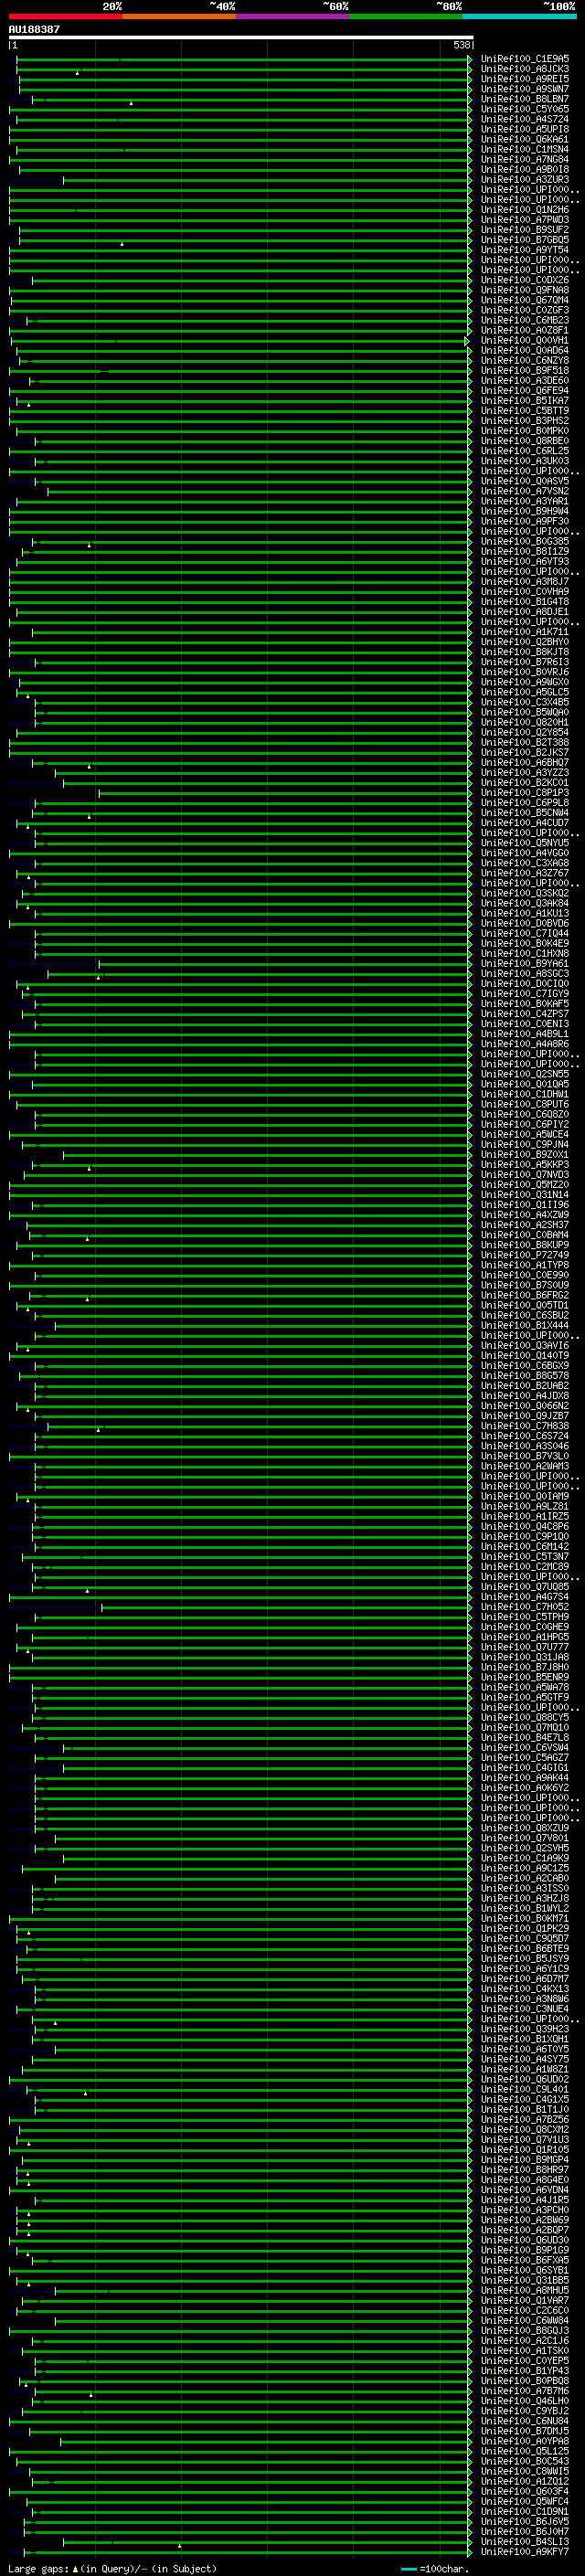Click the UniRef100_Q140T9 label

pos(524,1356)
